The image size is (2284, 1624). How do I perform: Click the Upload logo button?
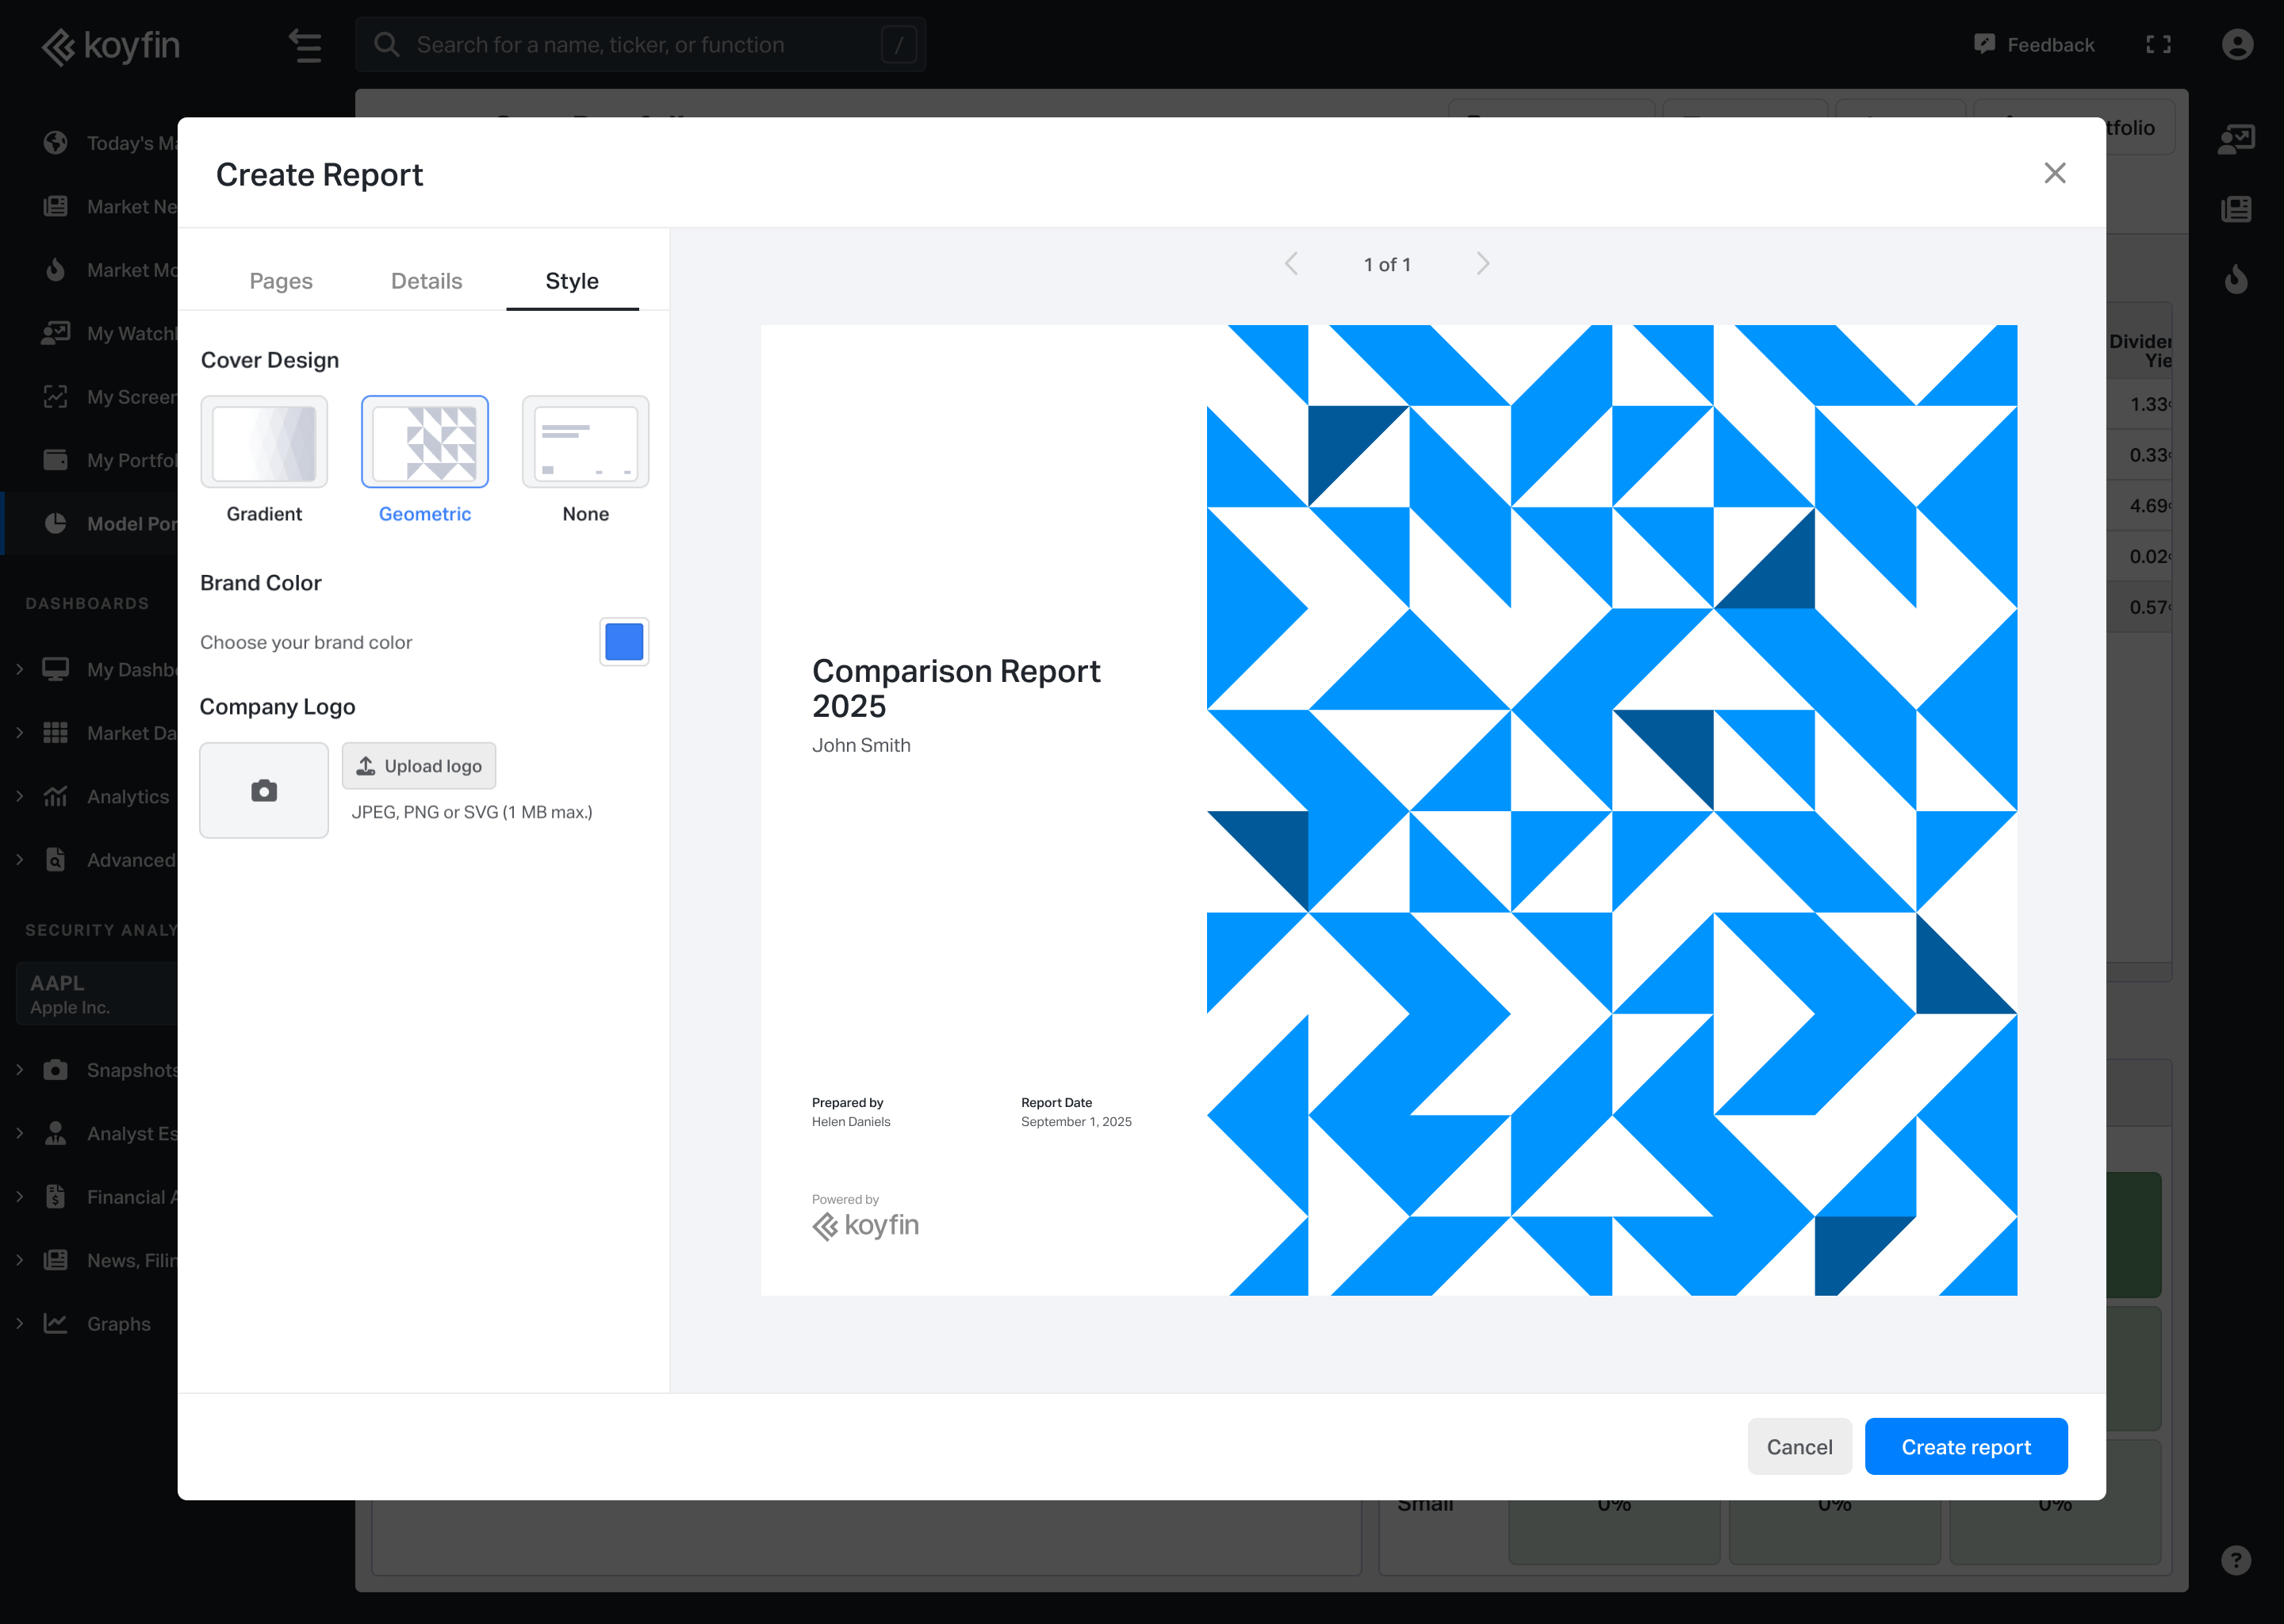[x=419, y=766]
